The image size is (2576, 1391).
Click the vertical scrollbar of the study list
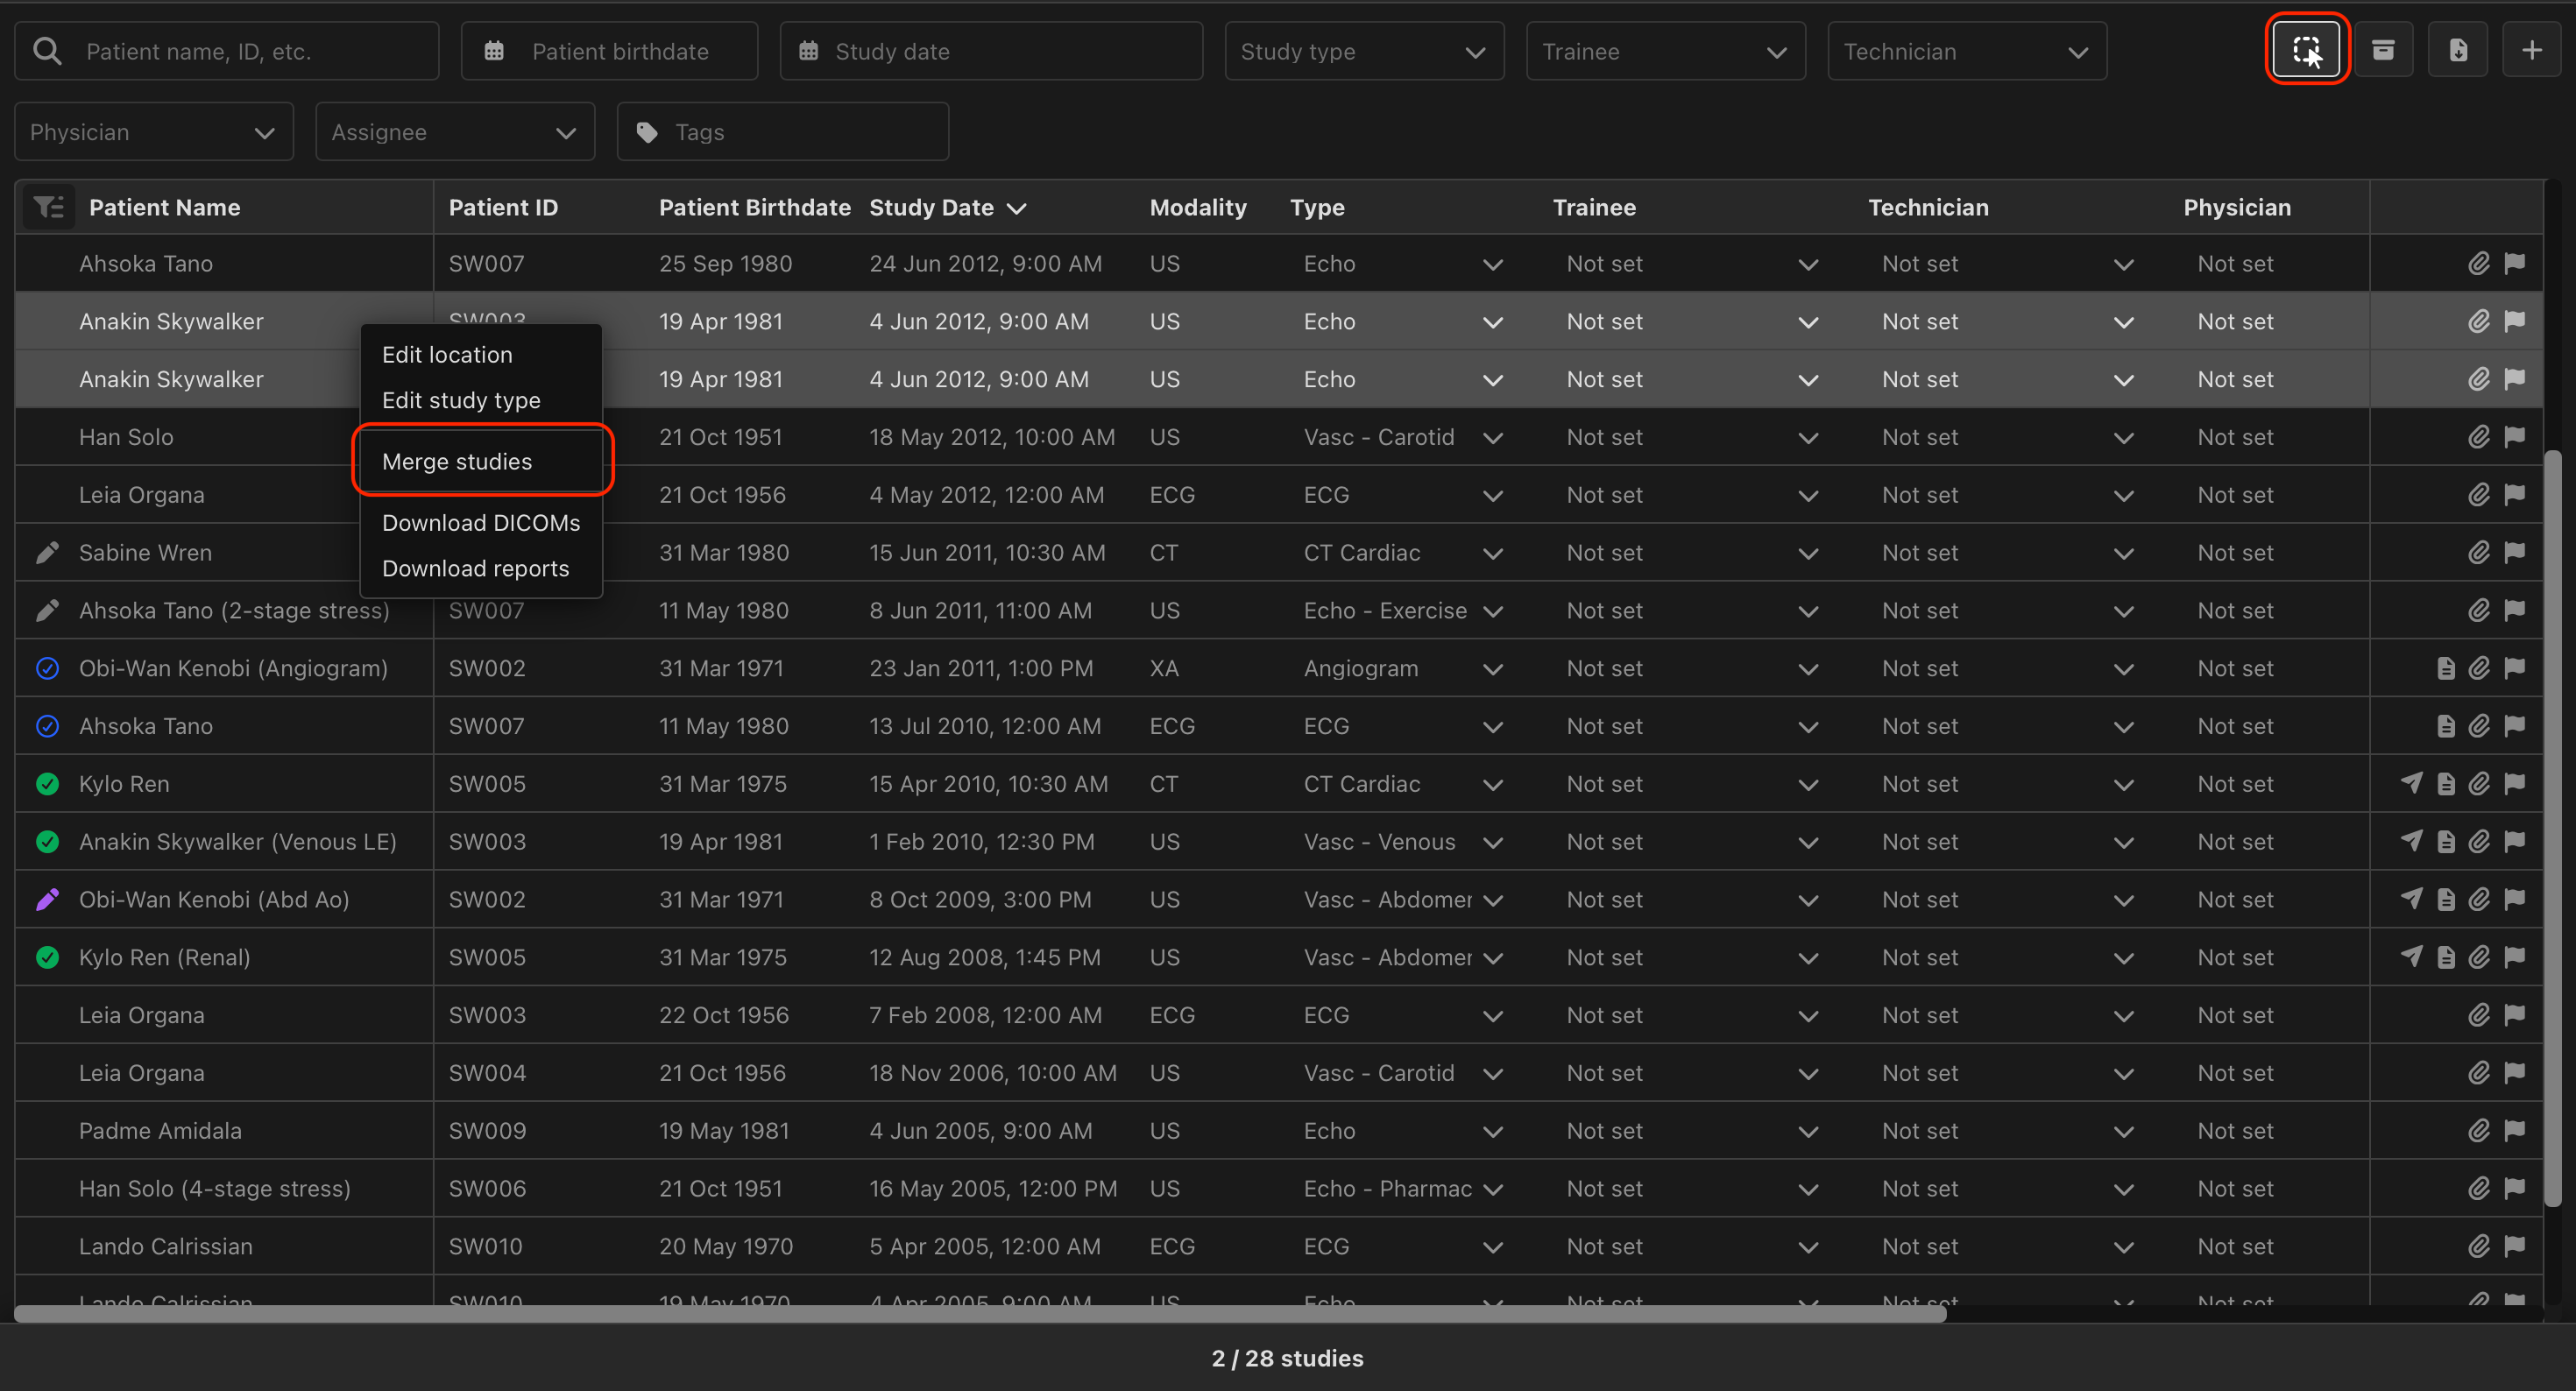coord(2552,828)
